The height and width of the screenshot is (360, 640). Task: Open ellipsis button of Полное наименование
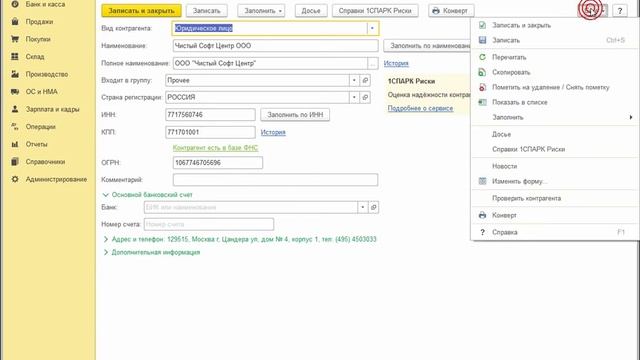373,63
